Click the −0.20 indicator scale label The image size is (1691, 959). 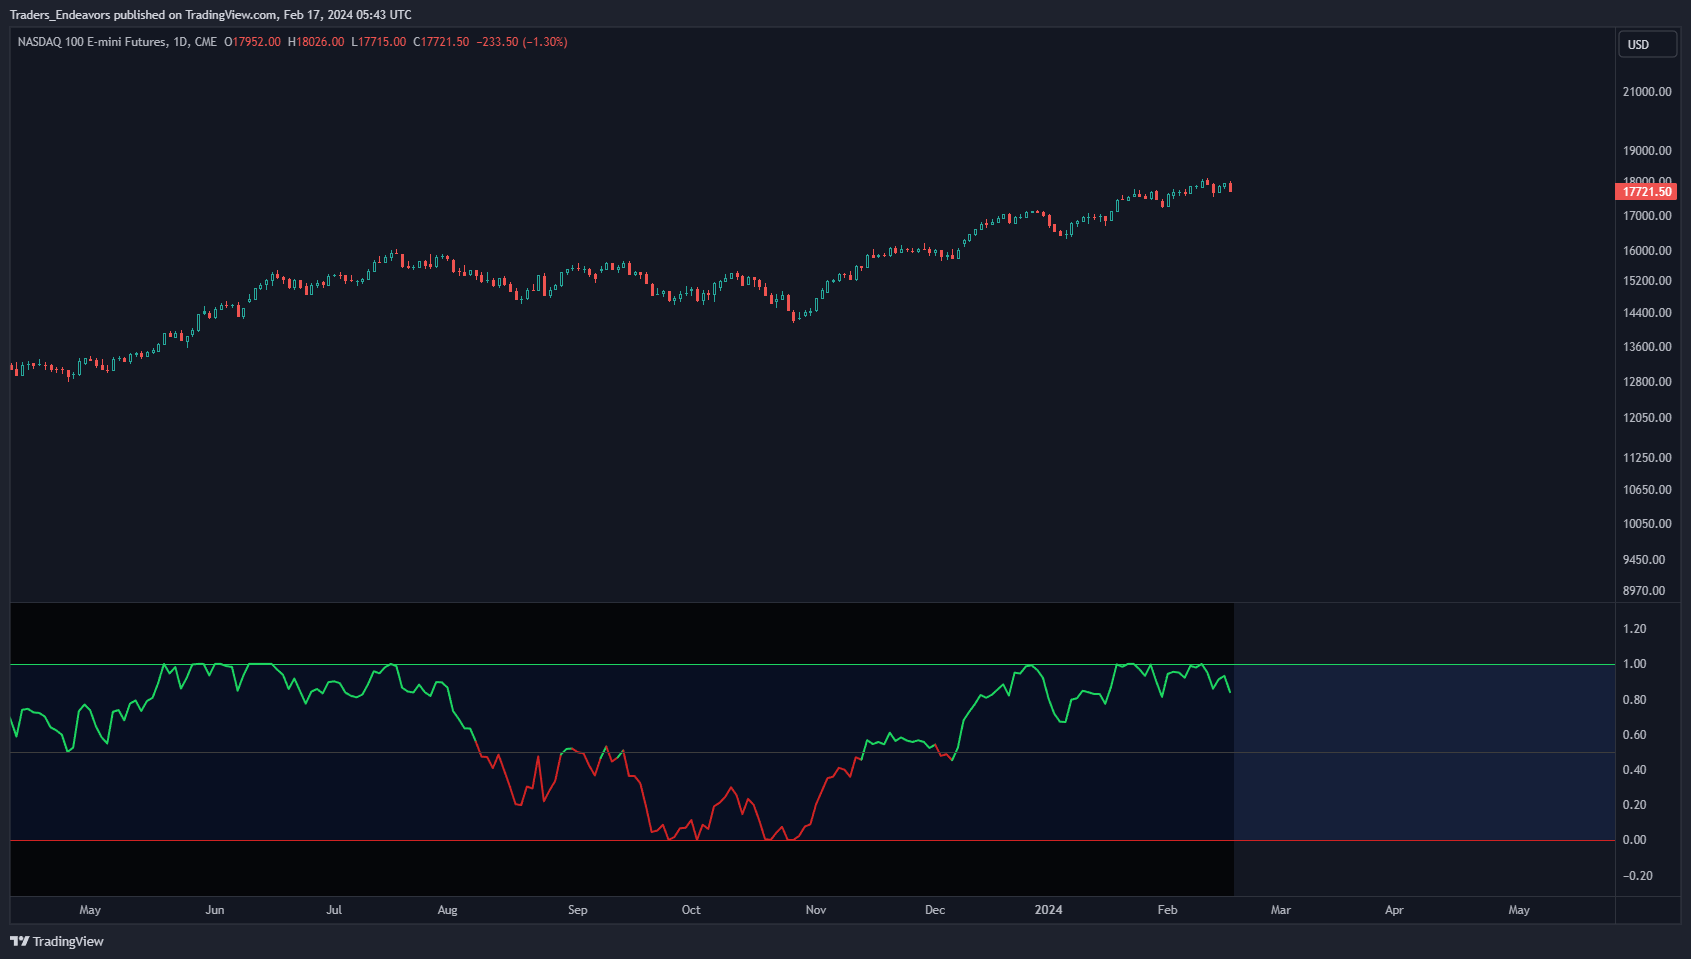tap(1637, 876)
